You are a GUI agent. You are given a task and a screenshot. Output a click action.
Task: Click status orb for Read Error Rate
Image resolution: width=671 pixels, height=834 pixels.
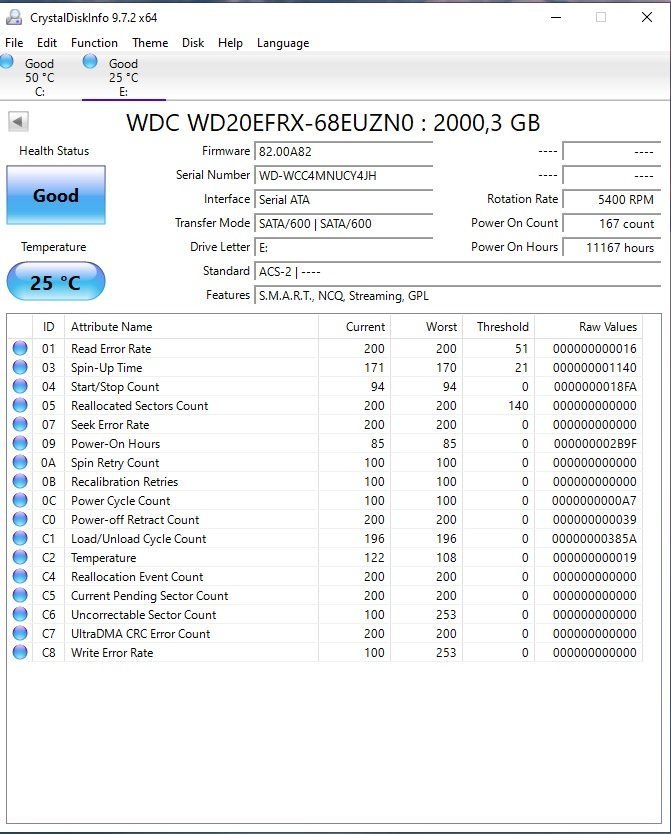click(20, 349)
